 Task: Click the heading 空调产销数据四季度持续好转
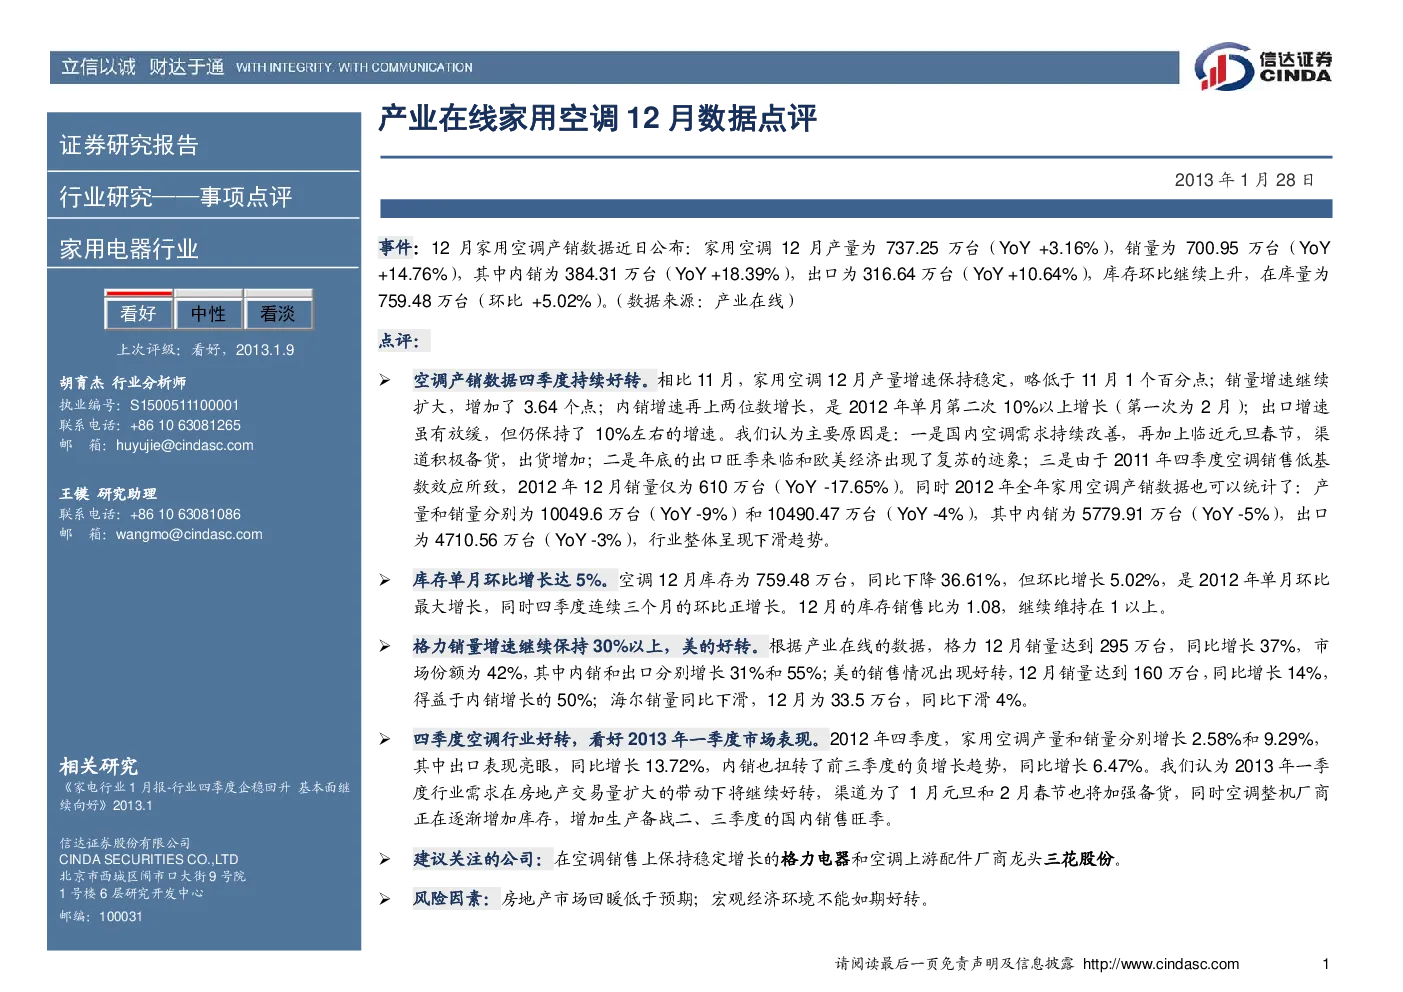(532, 380)
